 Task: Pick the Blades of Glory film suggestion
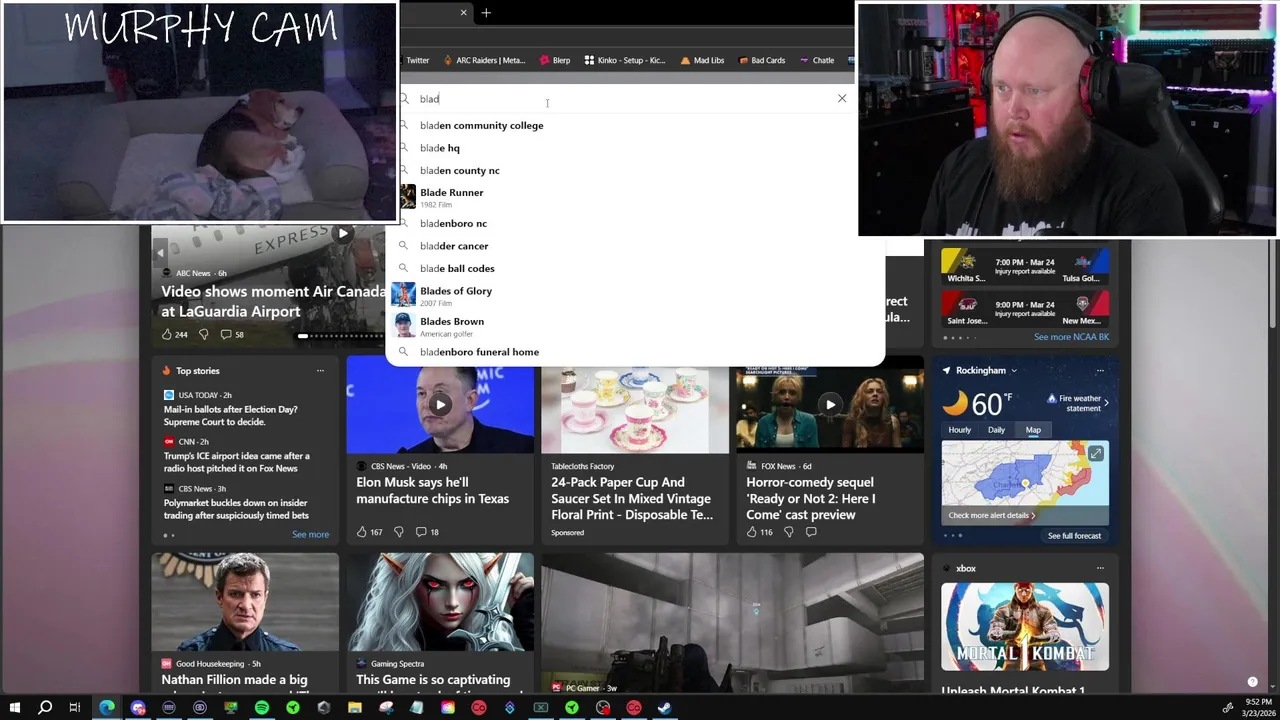coord(455,295)
